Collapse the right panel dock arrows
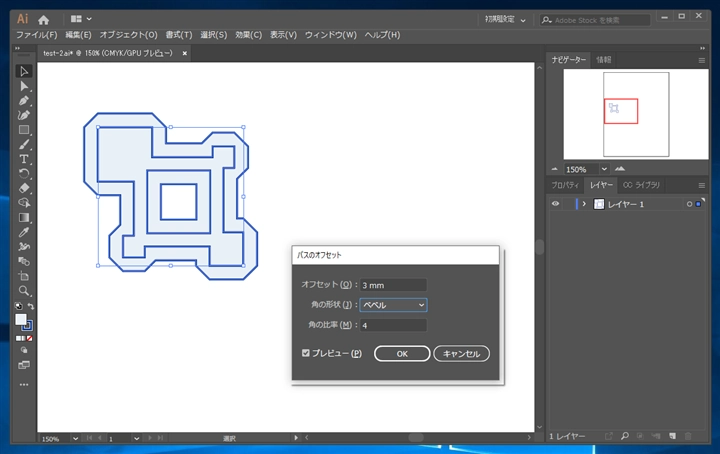Screen dimensions: 720x454 pos(702,48)
